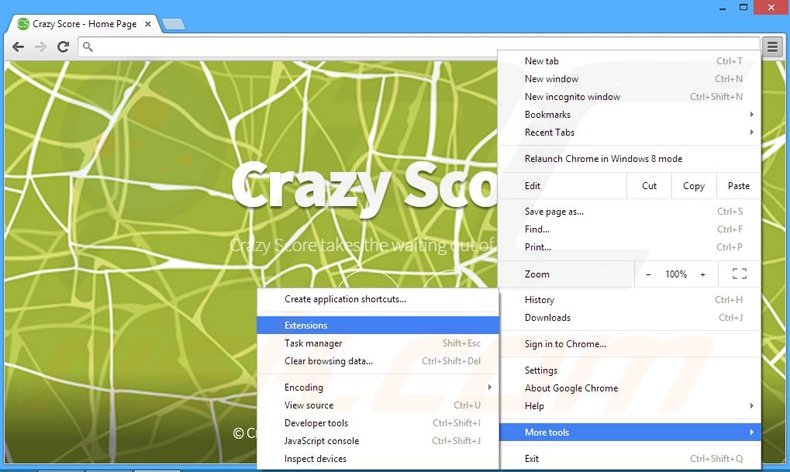Open Extensions from the More tools submenu
Screen dimensions: 790x472
[378, 325]
